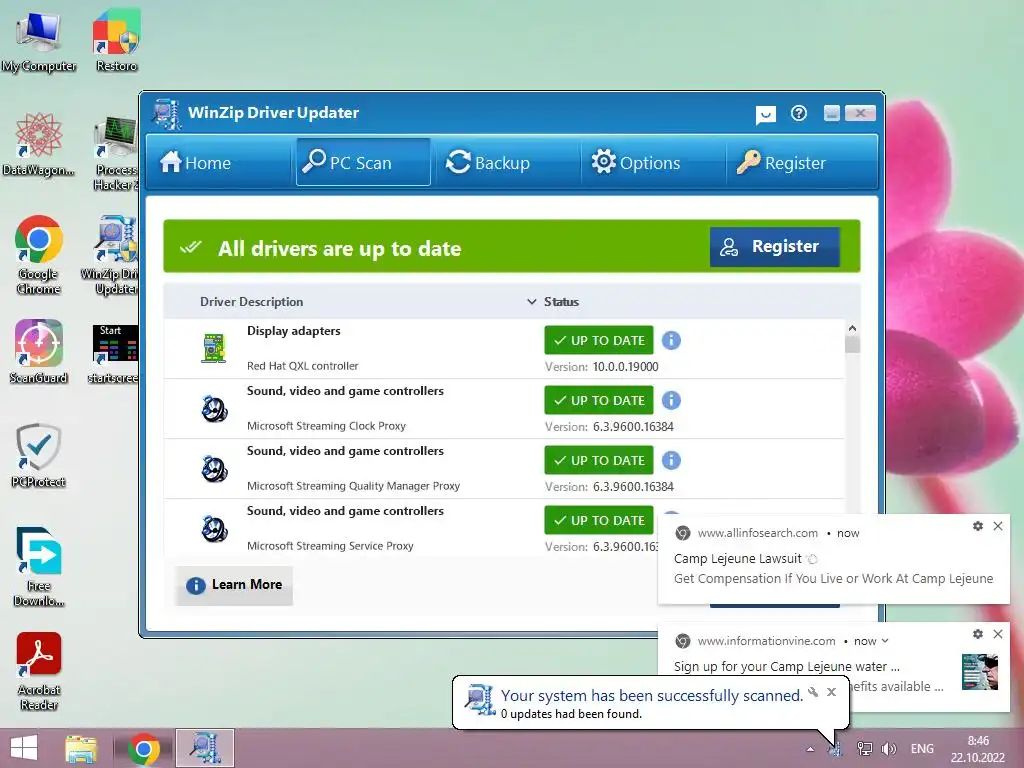Open startscreen desktop shortcut

click(x=114, y=354)
